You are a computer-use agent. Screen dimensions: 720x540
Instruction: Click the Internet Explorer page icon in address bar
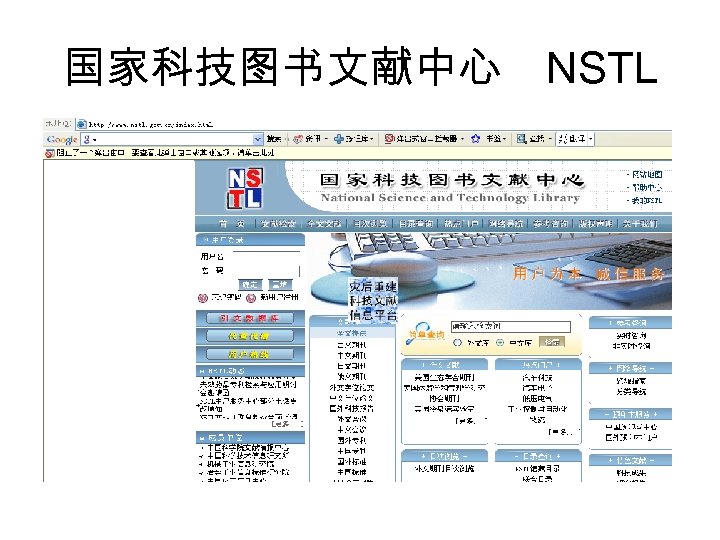coord(81,124)
